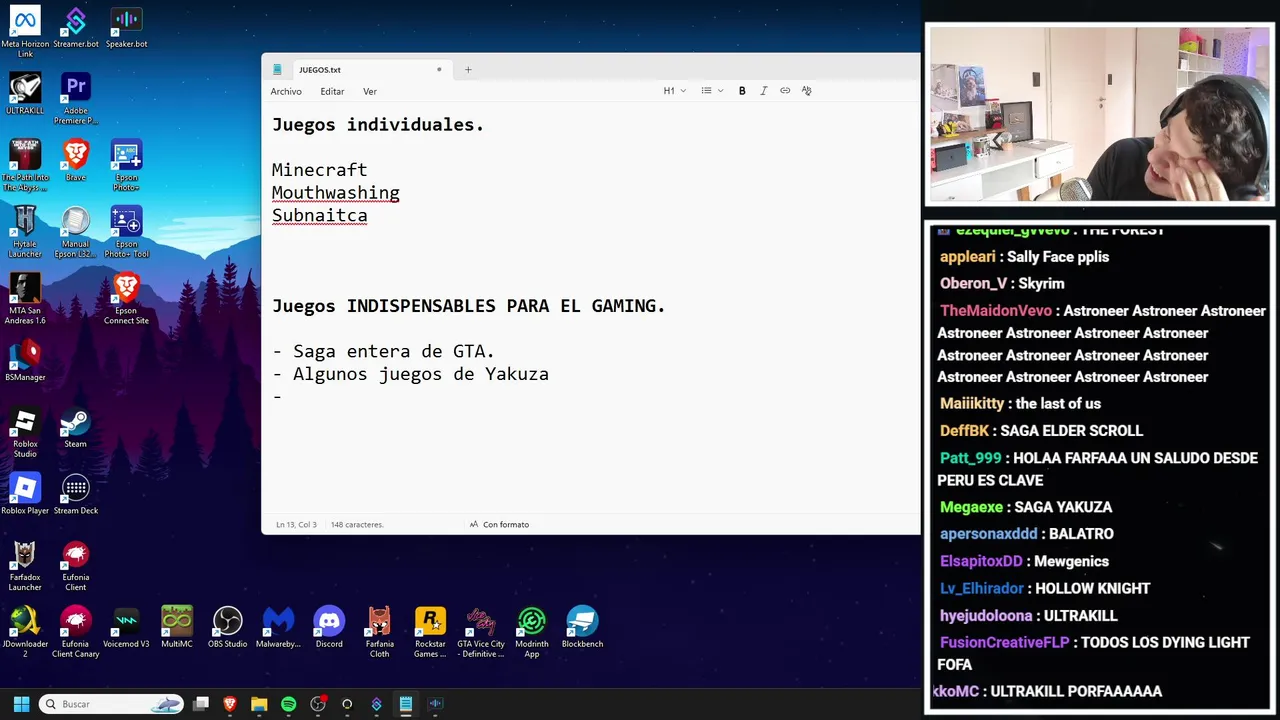Viewport: 1280px width, 720px height.
Task: Toggle italic formatting in Notepad toolbar
Action: click(x=764, y=91)
